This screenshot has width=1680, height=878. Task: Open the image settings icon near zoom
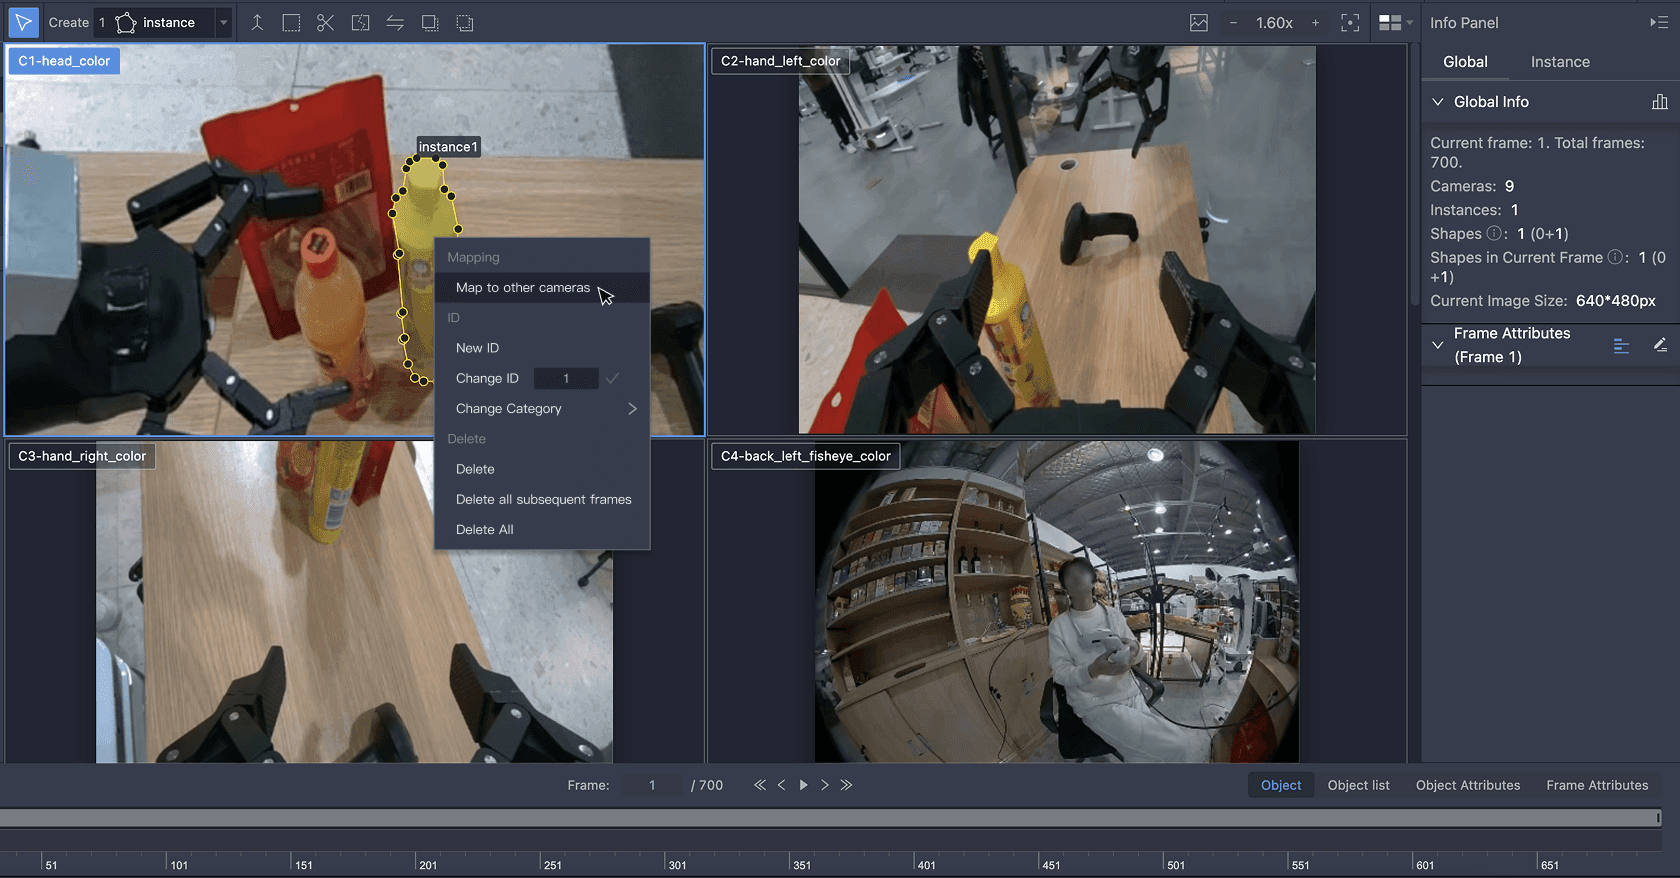point(1199,22)
